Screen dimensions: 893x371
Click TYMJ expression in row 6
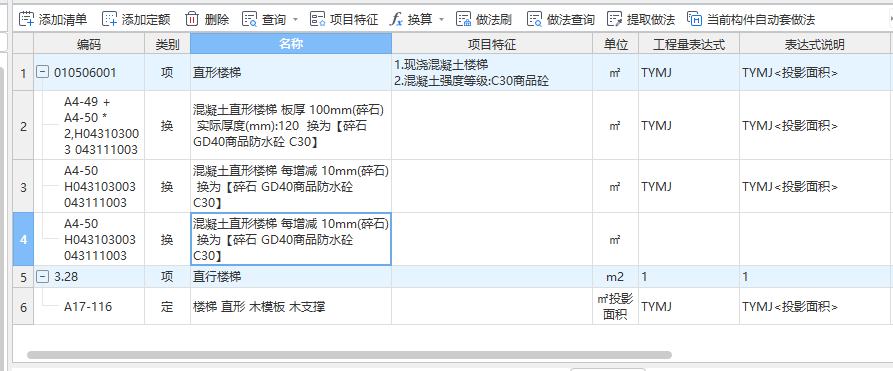(x=689, y=307)
